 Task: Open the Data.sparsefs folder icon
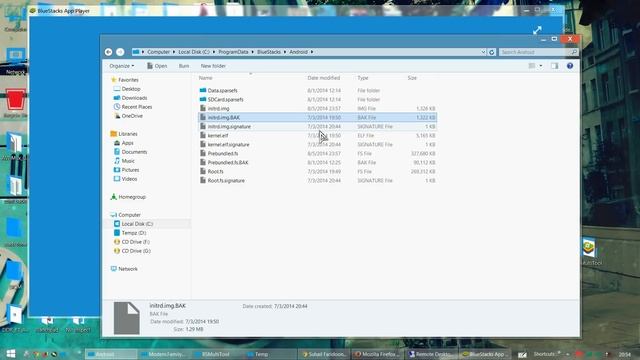[x=203, y=90]
